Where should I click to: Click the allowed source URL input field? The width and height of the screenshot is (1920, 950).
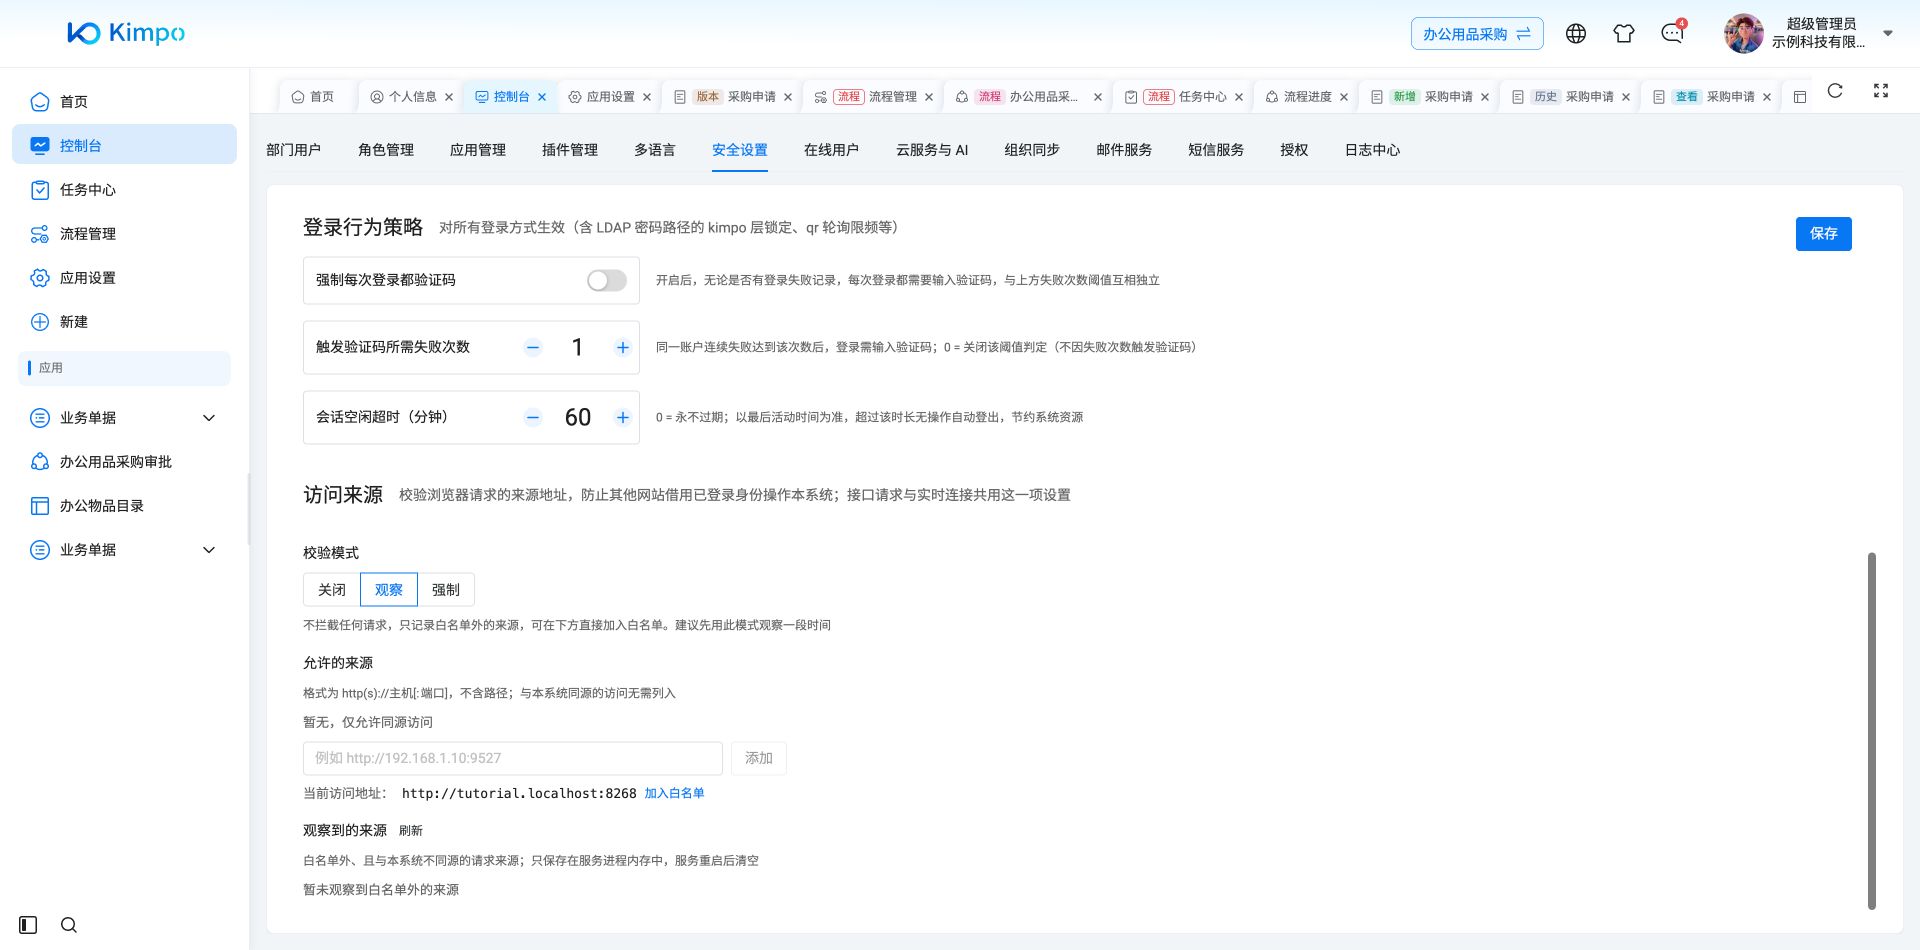tap(513, 758)
